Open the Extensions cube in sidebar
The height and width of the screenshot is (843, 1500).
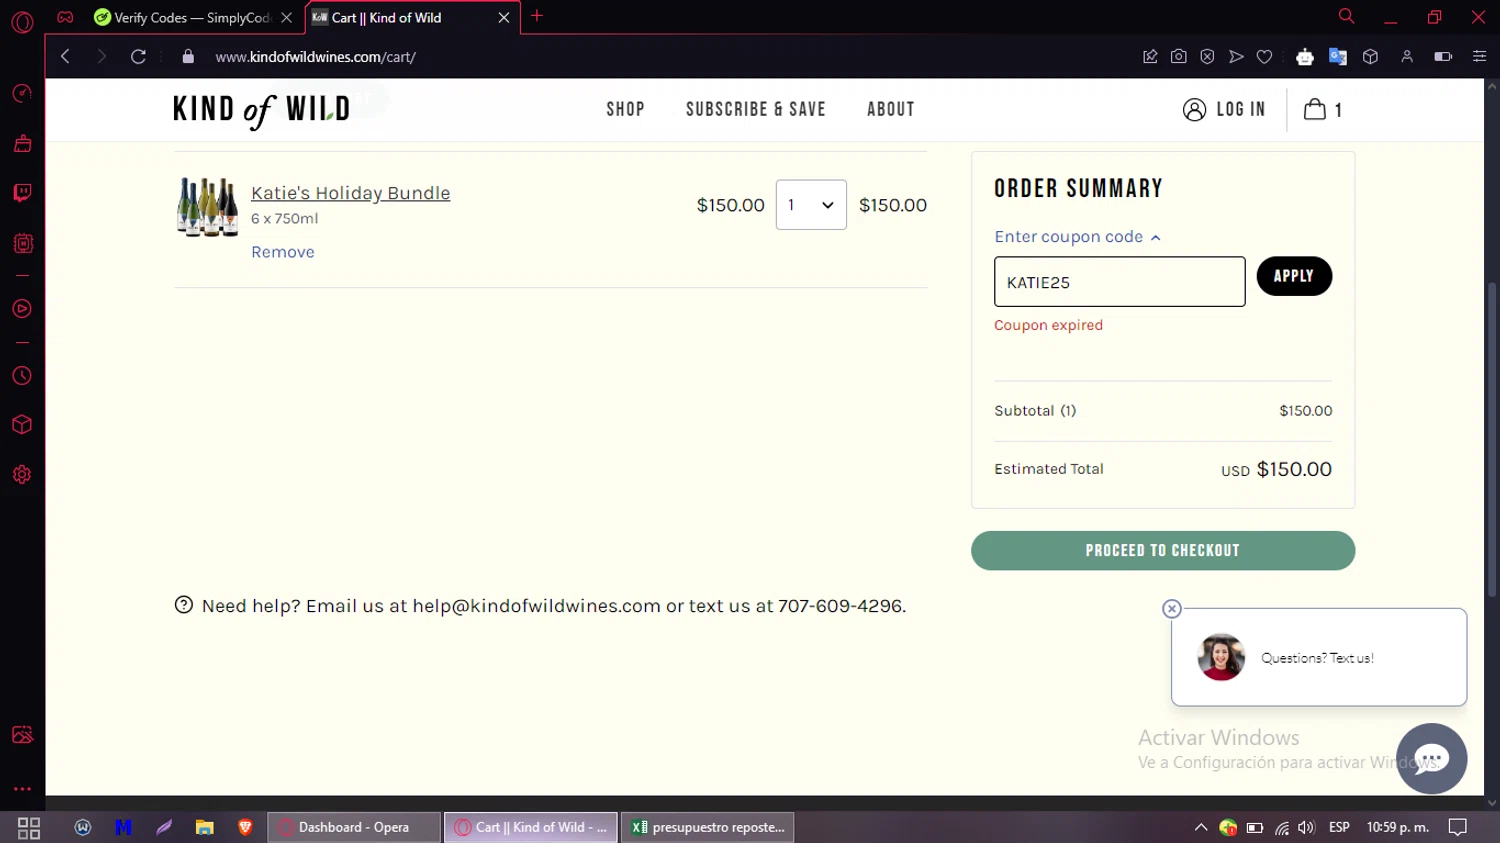pyautogui.click(x=22, y=425)
